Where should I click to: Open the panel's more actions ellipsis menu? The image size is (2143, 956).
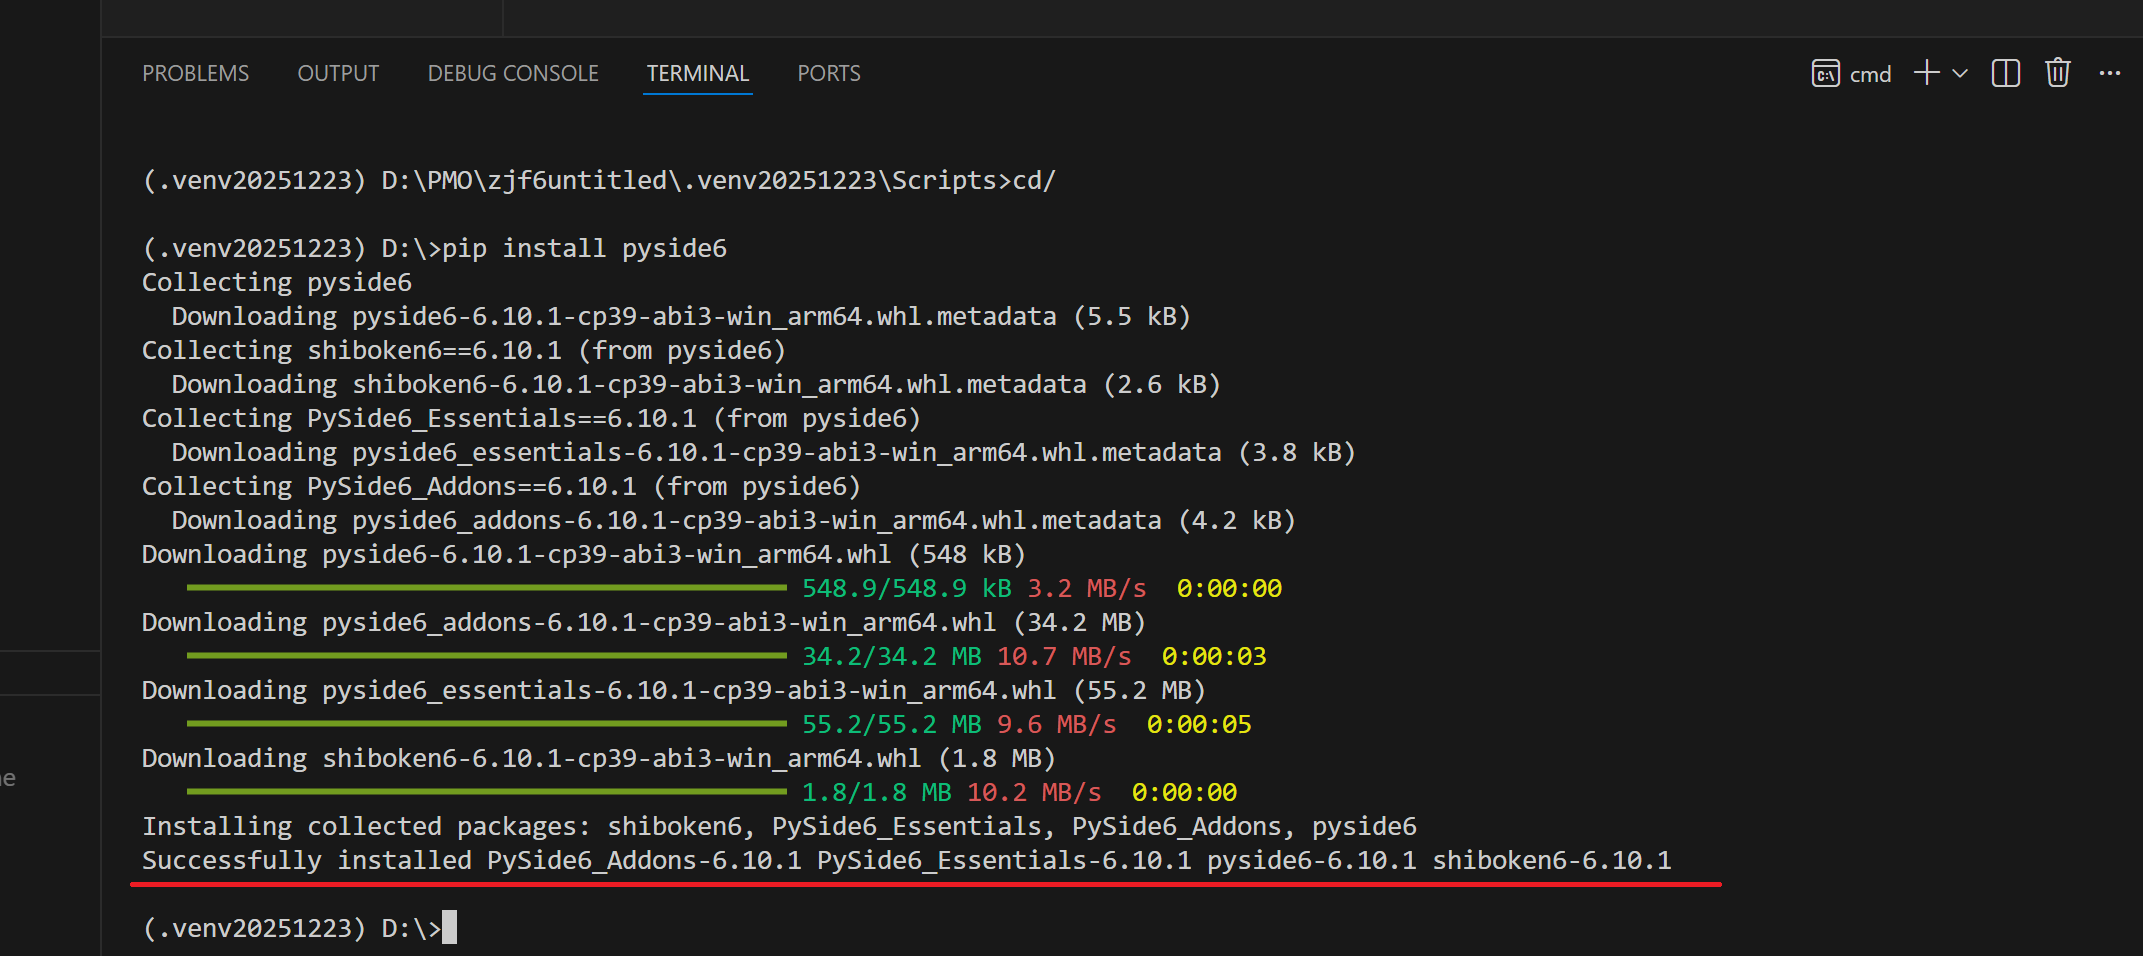[2110, 73]
